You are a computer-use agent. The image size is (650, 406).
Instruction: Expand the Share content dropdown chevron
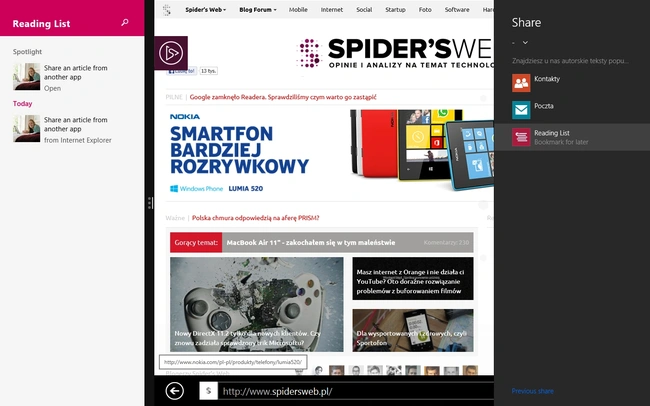click(525, 42)
